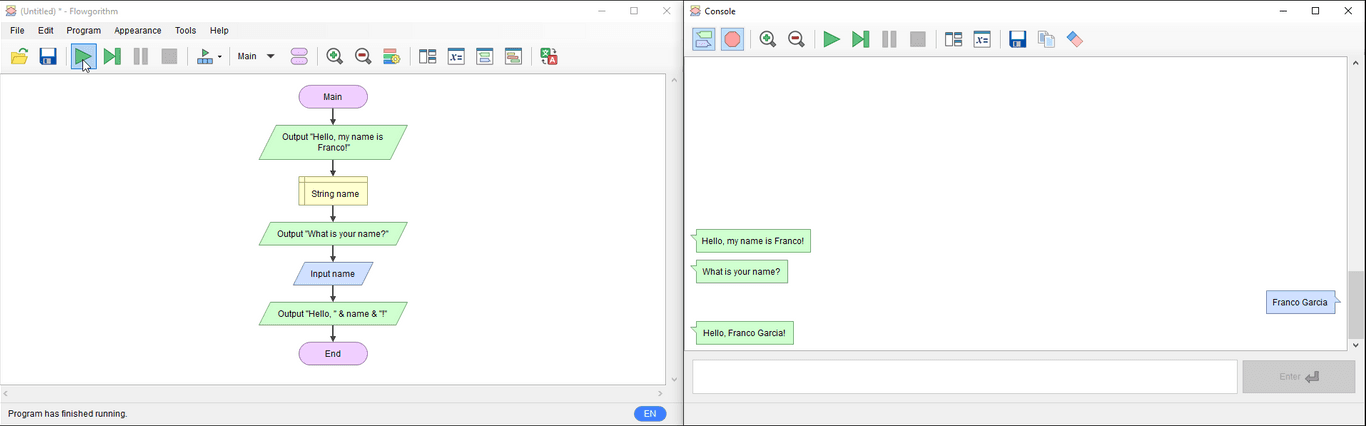Clear the console with eraser icon
The height and width of the screenshot is (426, 1366).
tap(1075, 40)
